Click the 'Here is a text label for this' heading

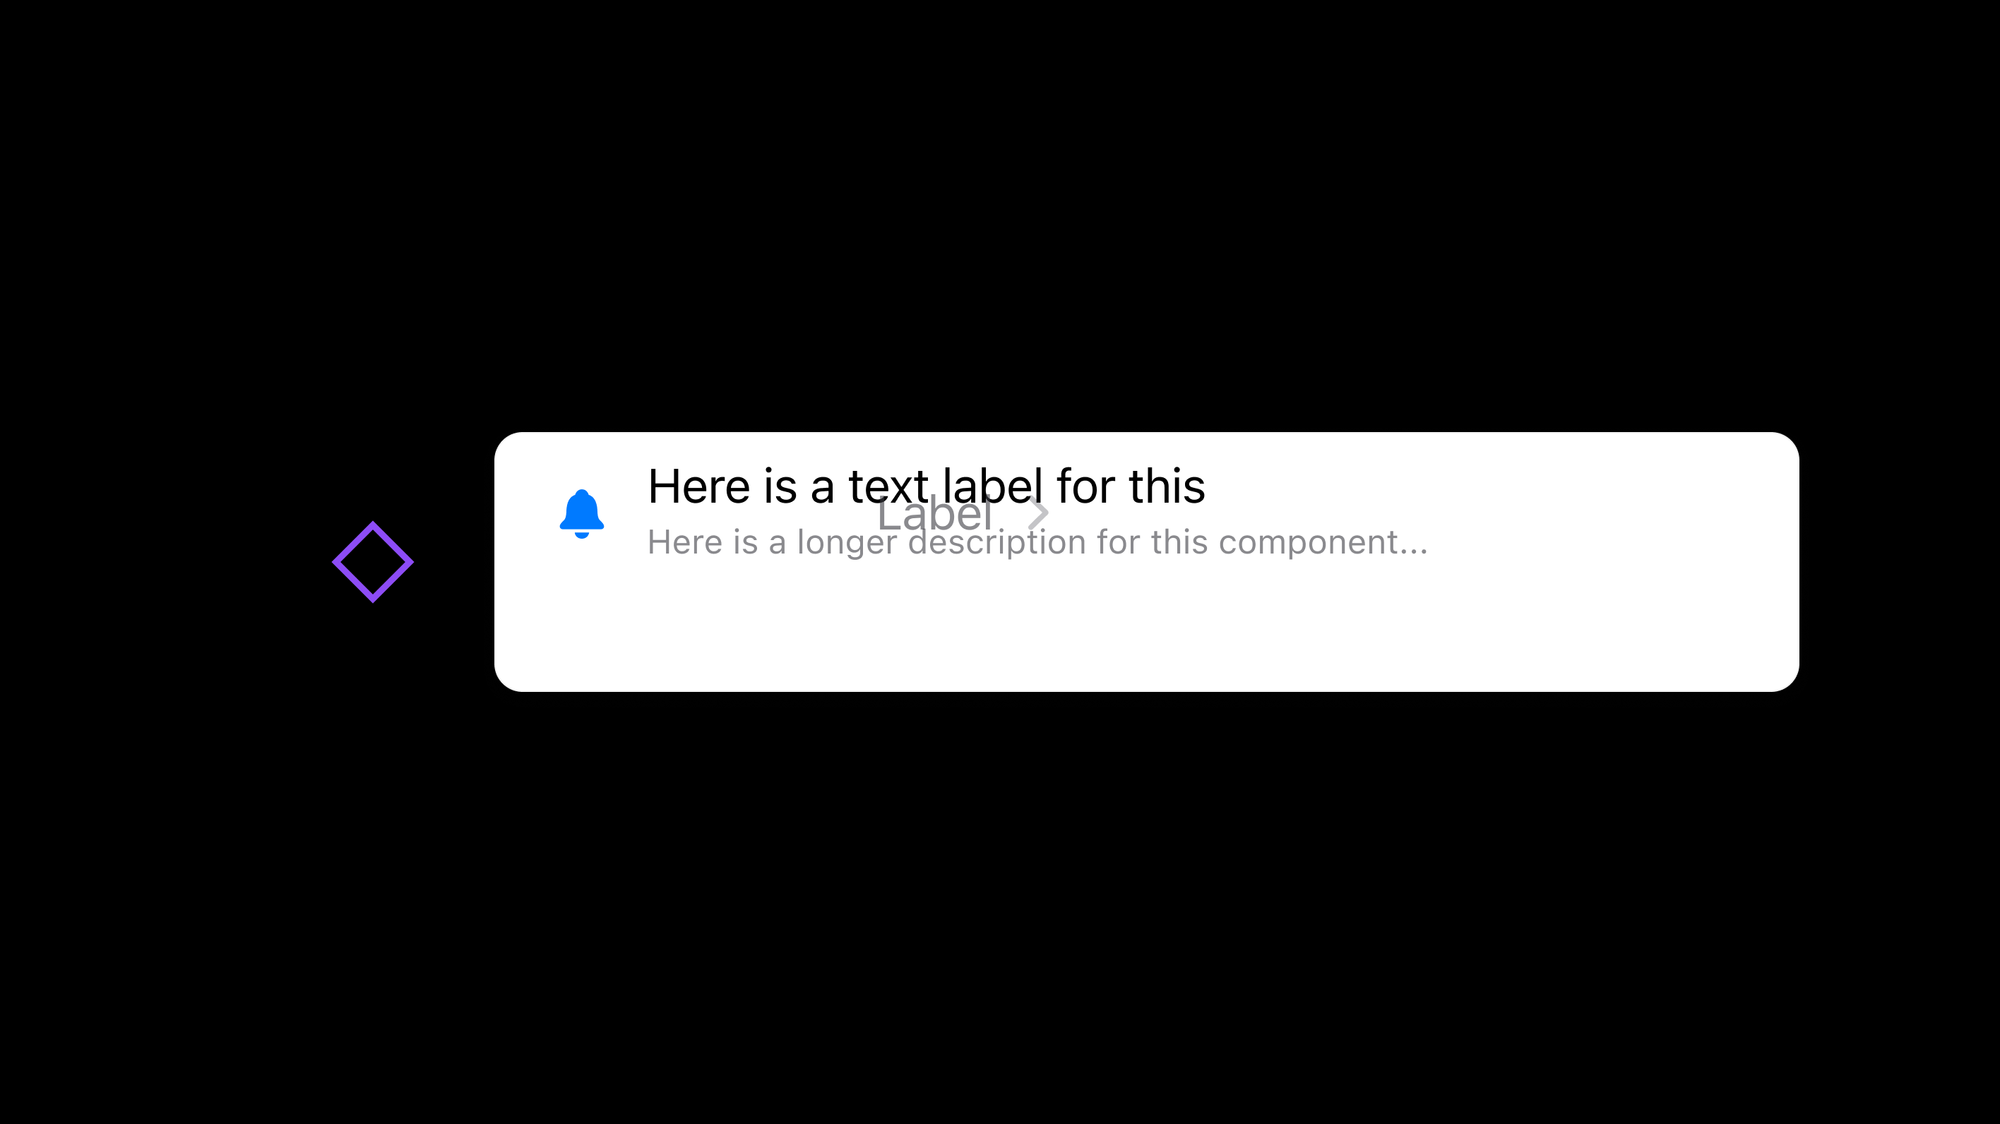(x=926, y=486)
